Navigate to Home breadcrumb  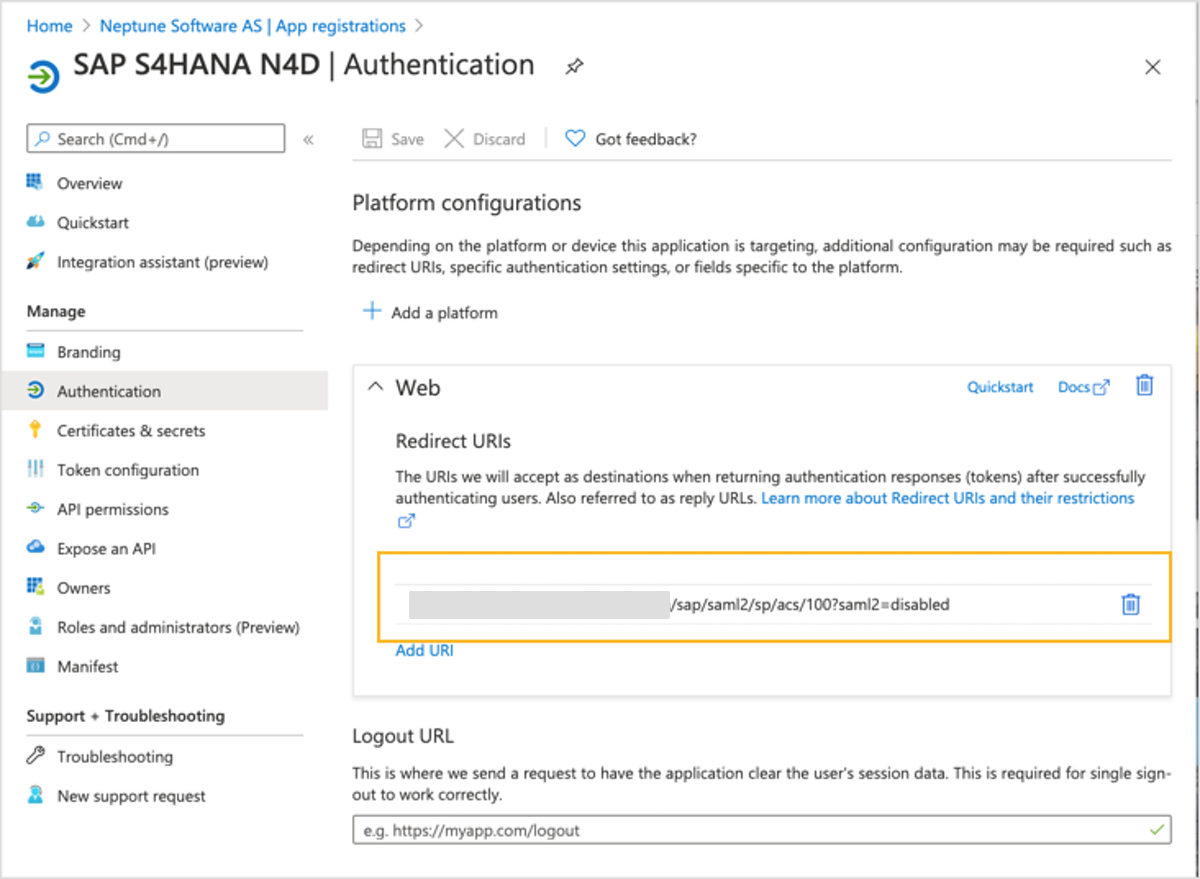pyautogui.click(x=49, y=26)
